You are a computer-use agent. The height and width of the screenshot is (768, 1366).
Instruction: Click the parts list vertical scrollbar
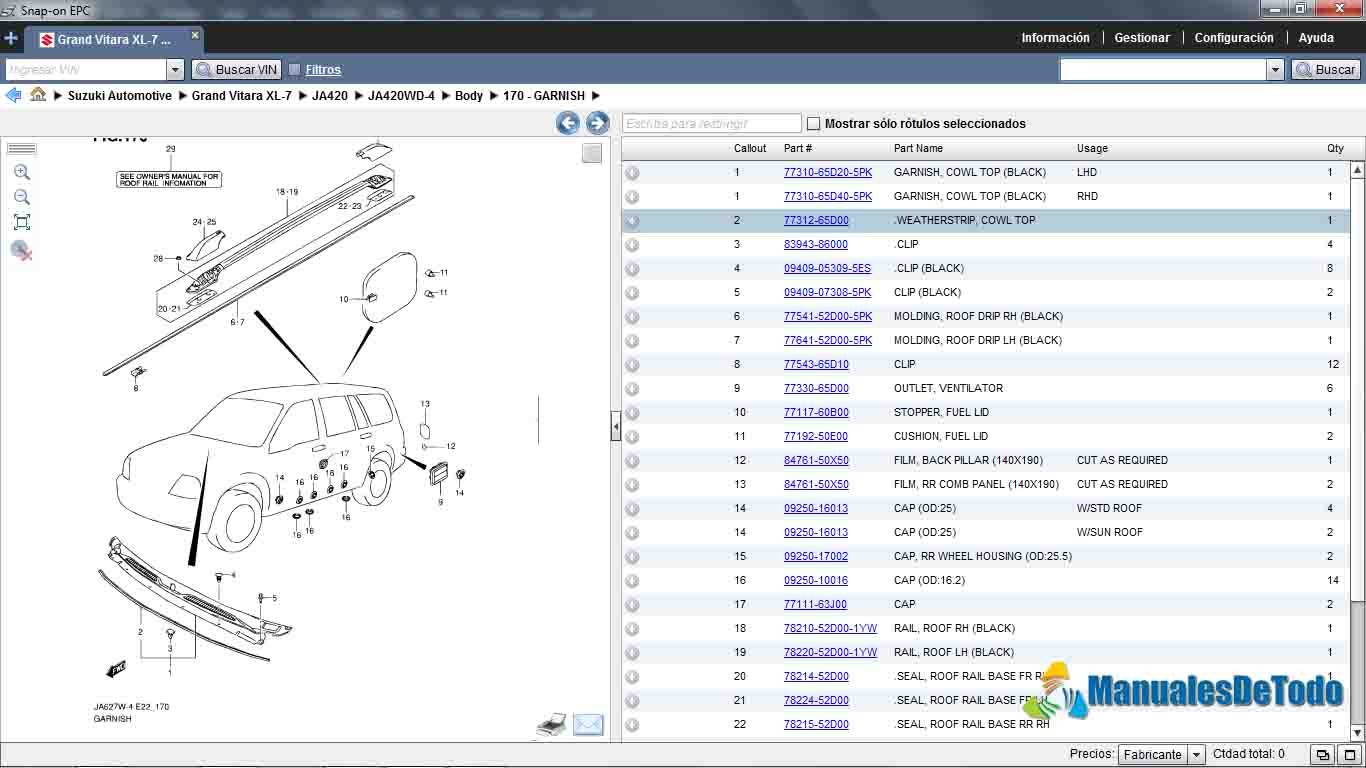coord(1357,400)
